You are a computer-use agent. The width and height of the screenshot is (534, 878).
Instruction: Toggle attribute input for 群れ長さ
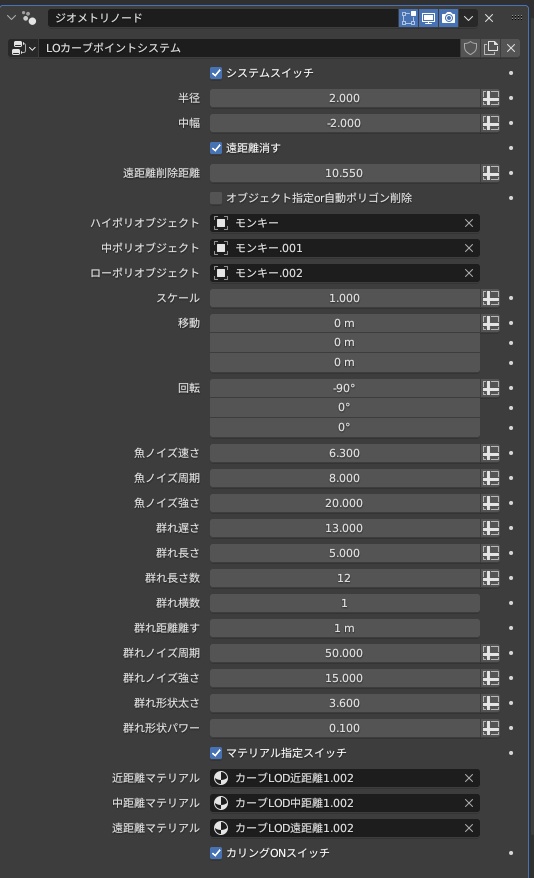491,553
